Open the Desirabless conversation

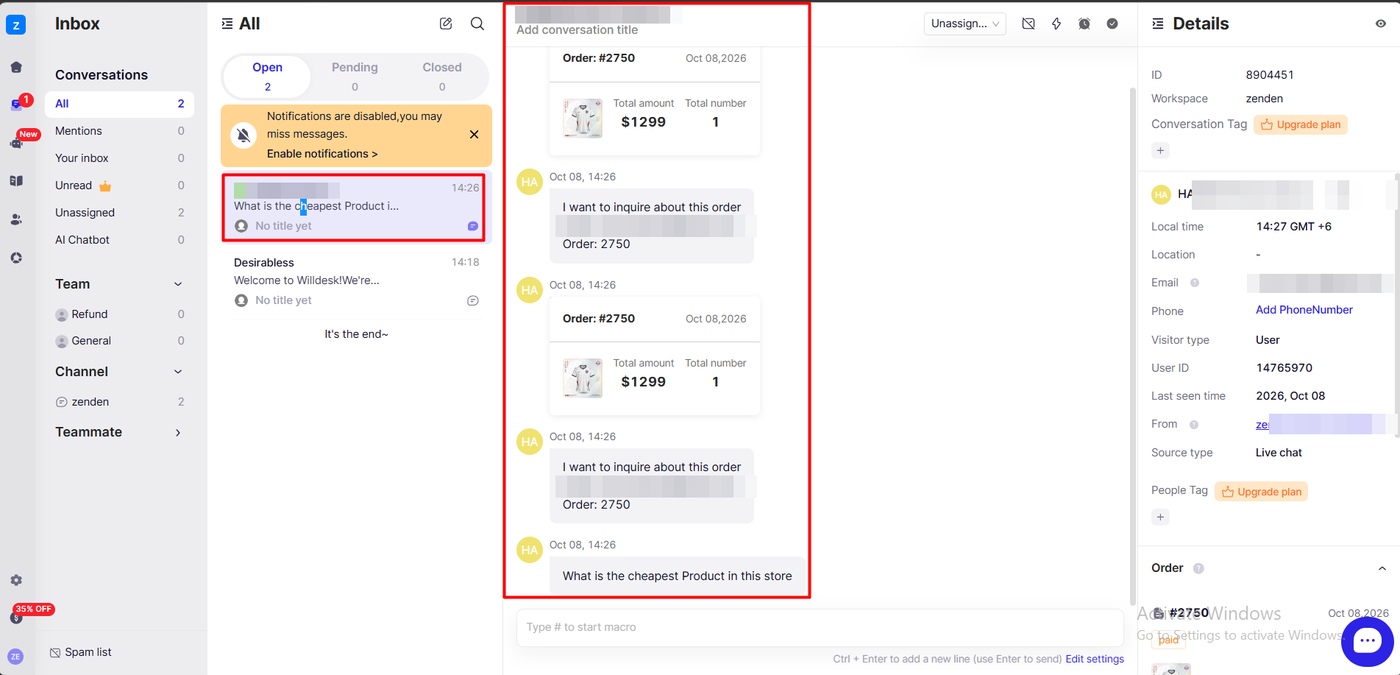pos(356,281)
